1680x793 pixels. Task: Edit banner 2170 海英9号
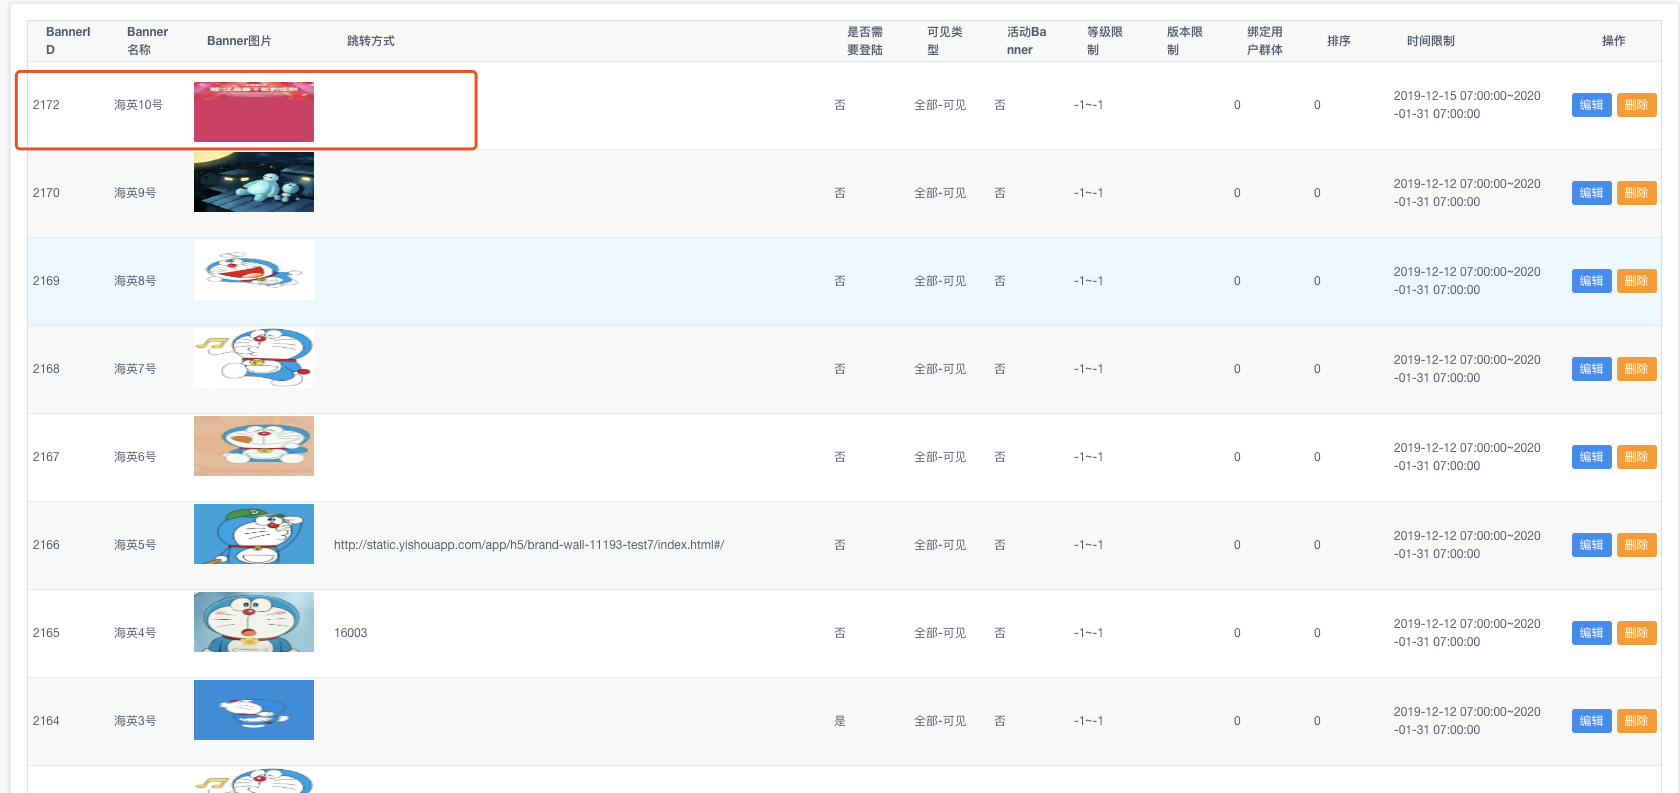[1591, 193]
